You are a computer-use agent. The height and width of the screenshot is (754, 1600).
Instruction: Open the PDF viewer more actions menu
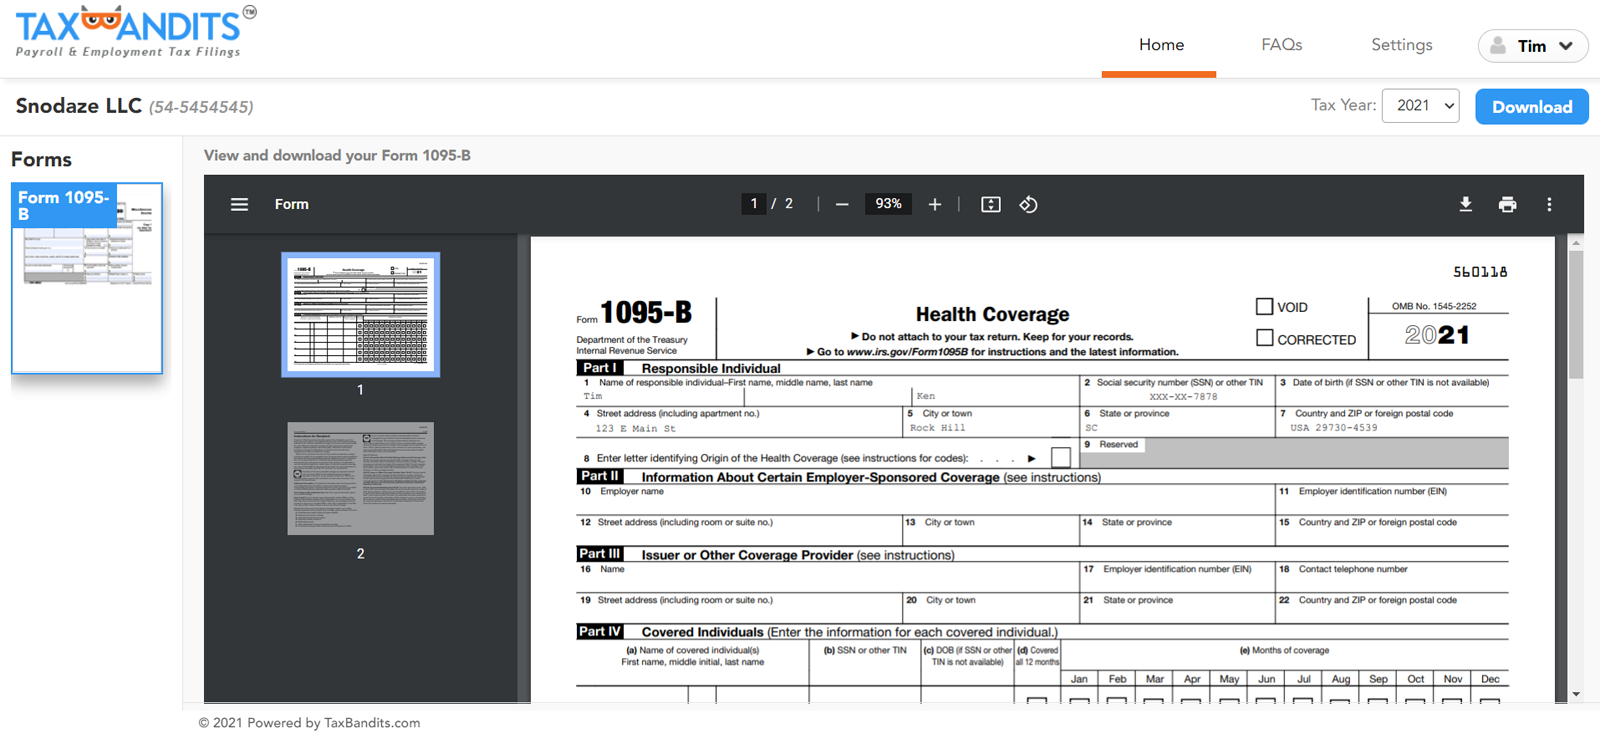1549,204
